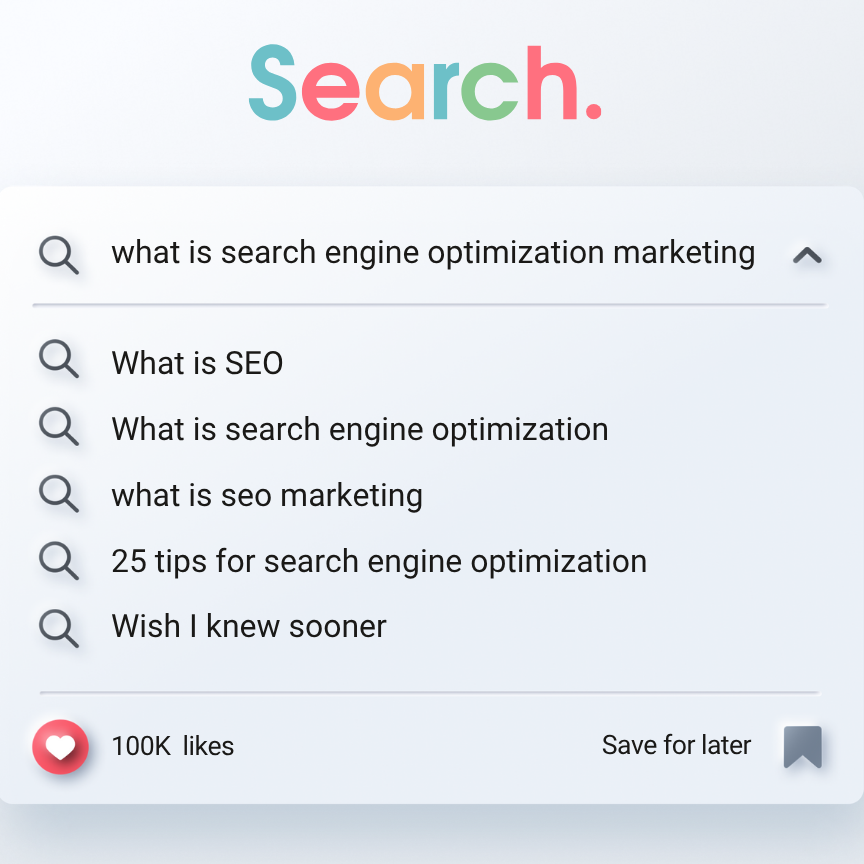864x864 pixels.
Task: Select the "What is SEO" suggestion
Action: click(x=197, y=362)
